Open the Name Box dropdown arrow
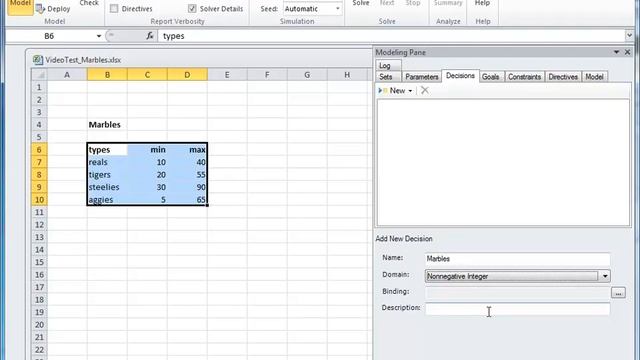This screenshot has height=360, width=640. pyautogui.click(x=98, y=36)
